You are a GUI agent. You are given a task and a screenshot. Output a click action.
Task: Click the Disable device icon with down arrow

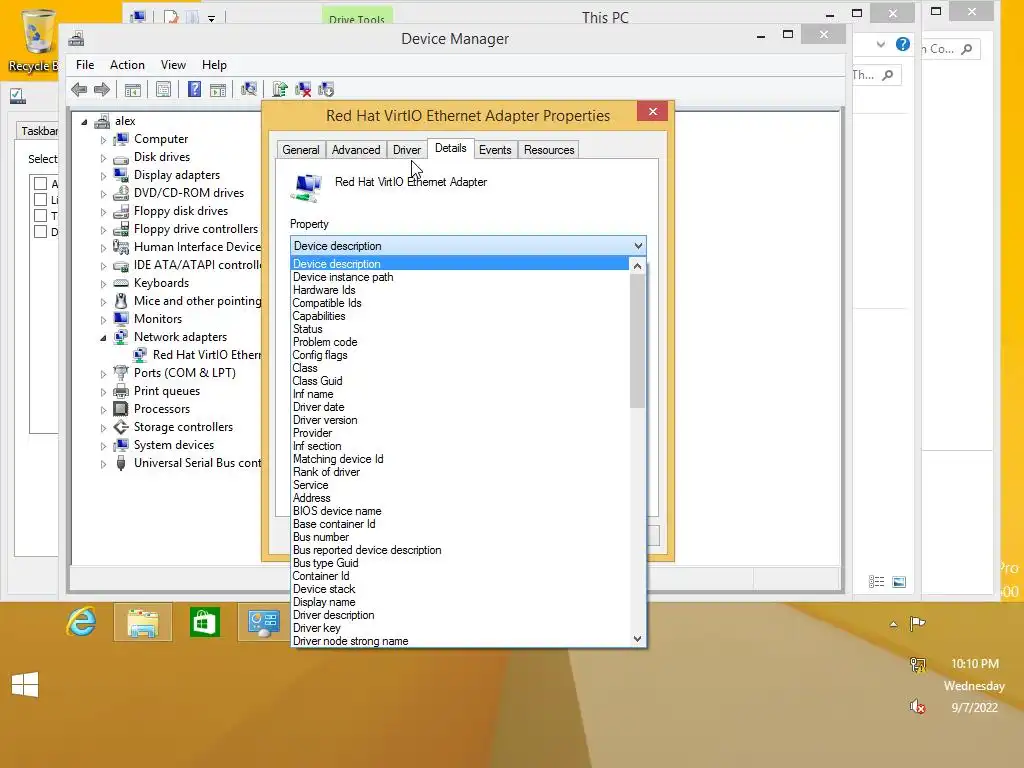pyautogui.click(x=326, y=89)
